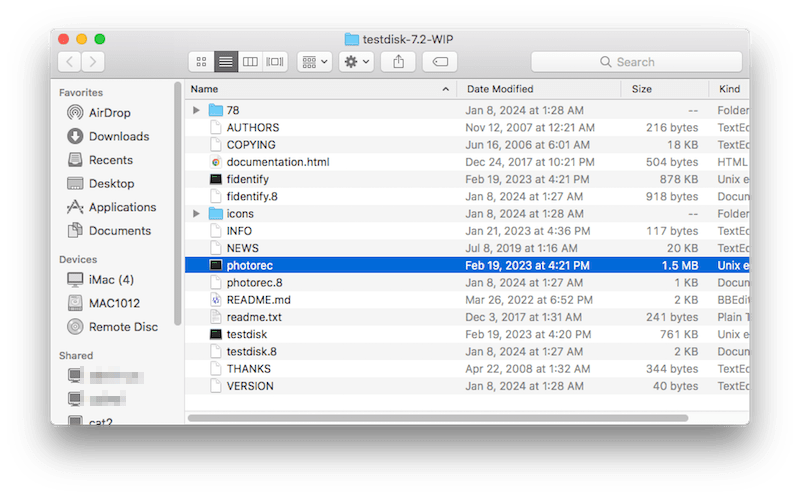The height and width of the screenshot is (497, 800).
Task: Click the horizontal scrollbar at the bottom
Action: pos(438,418)
